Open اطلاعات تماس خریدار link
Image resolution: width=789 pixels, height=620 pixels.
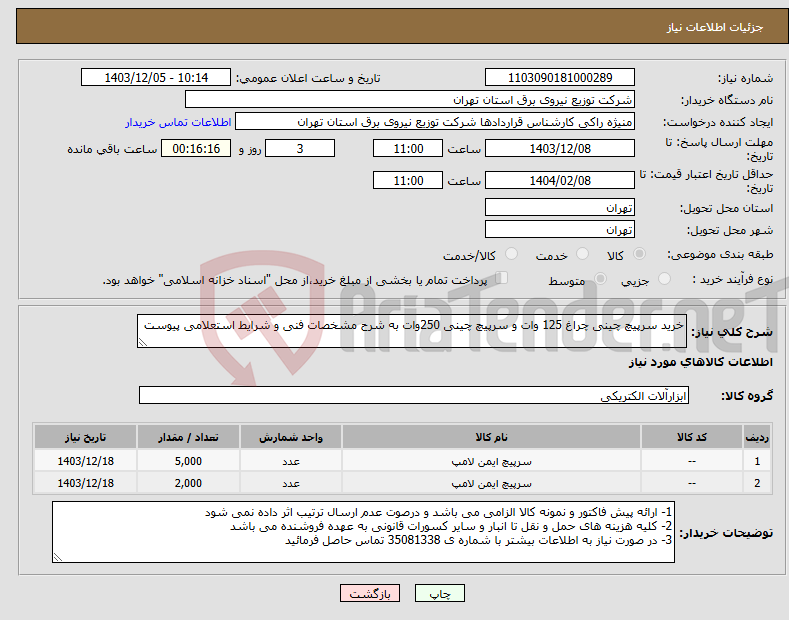coord(178,122)
